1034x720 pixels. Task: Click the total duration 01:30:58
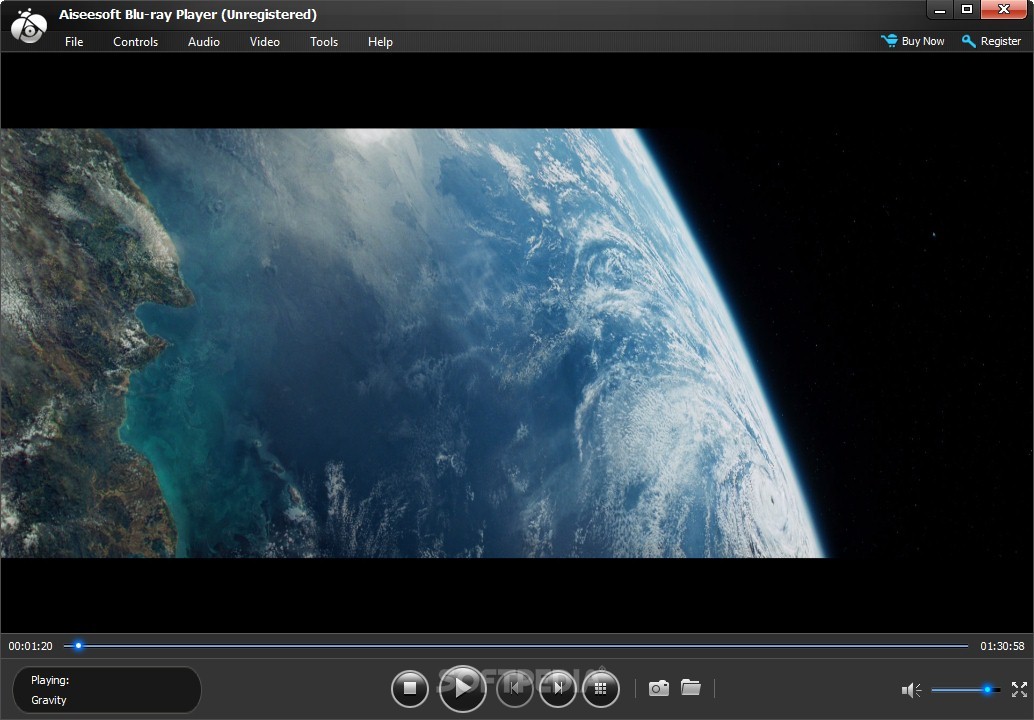coord(1002,646)
